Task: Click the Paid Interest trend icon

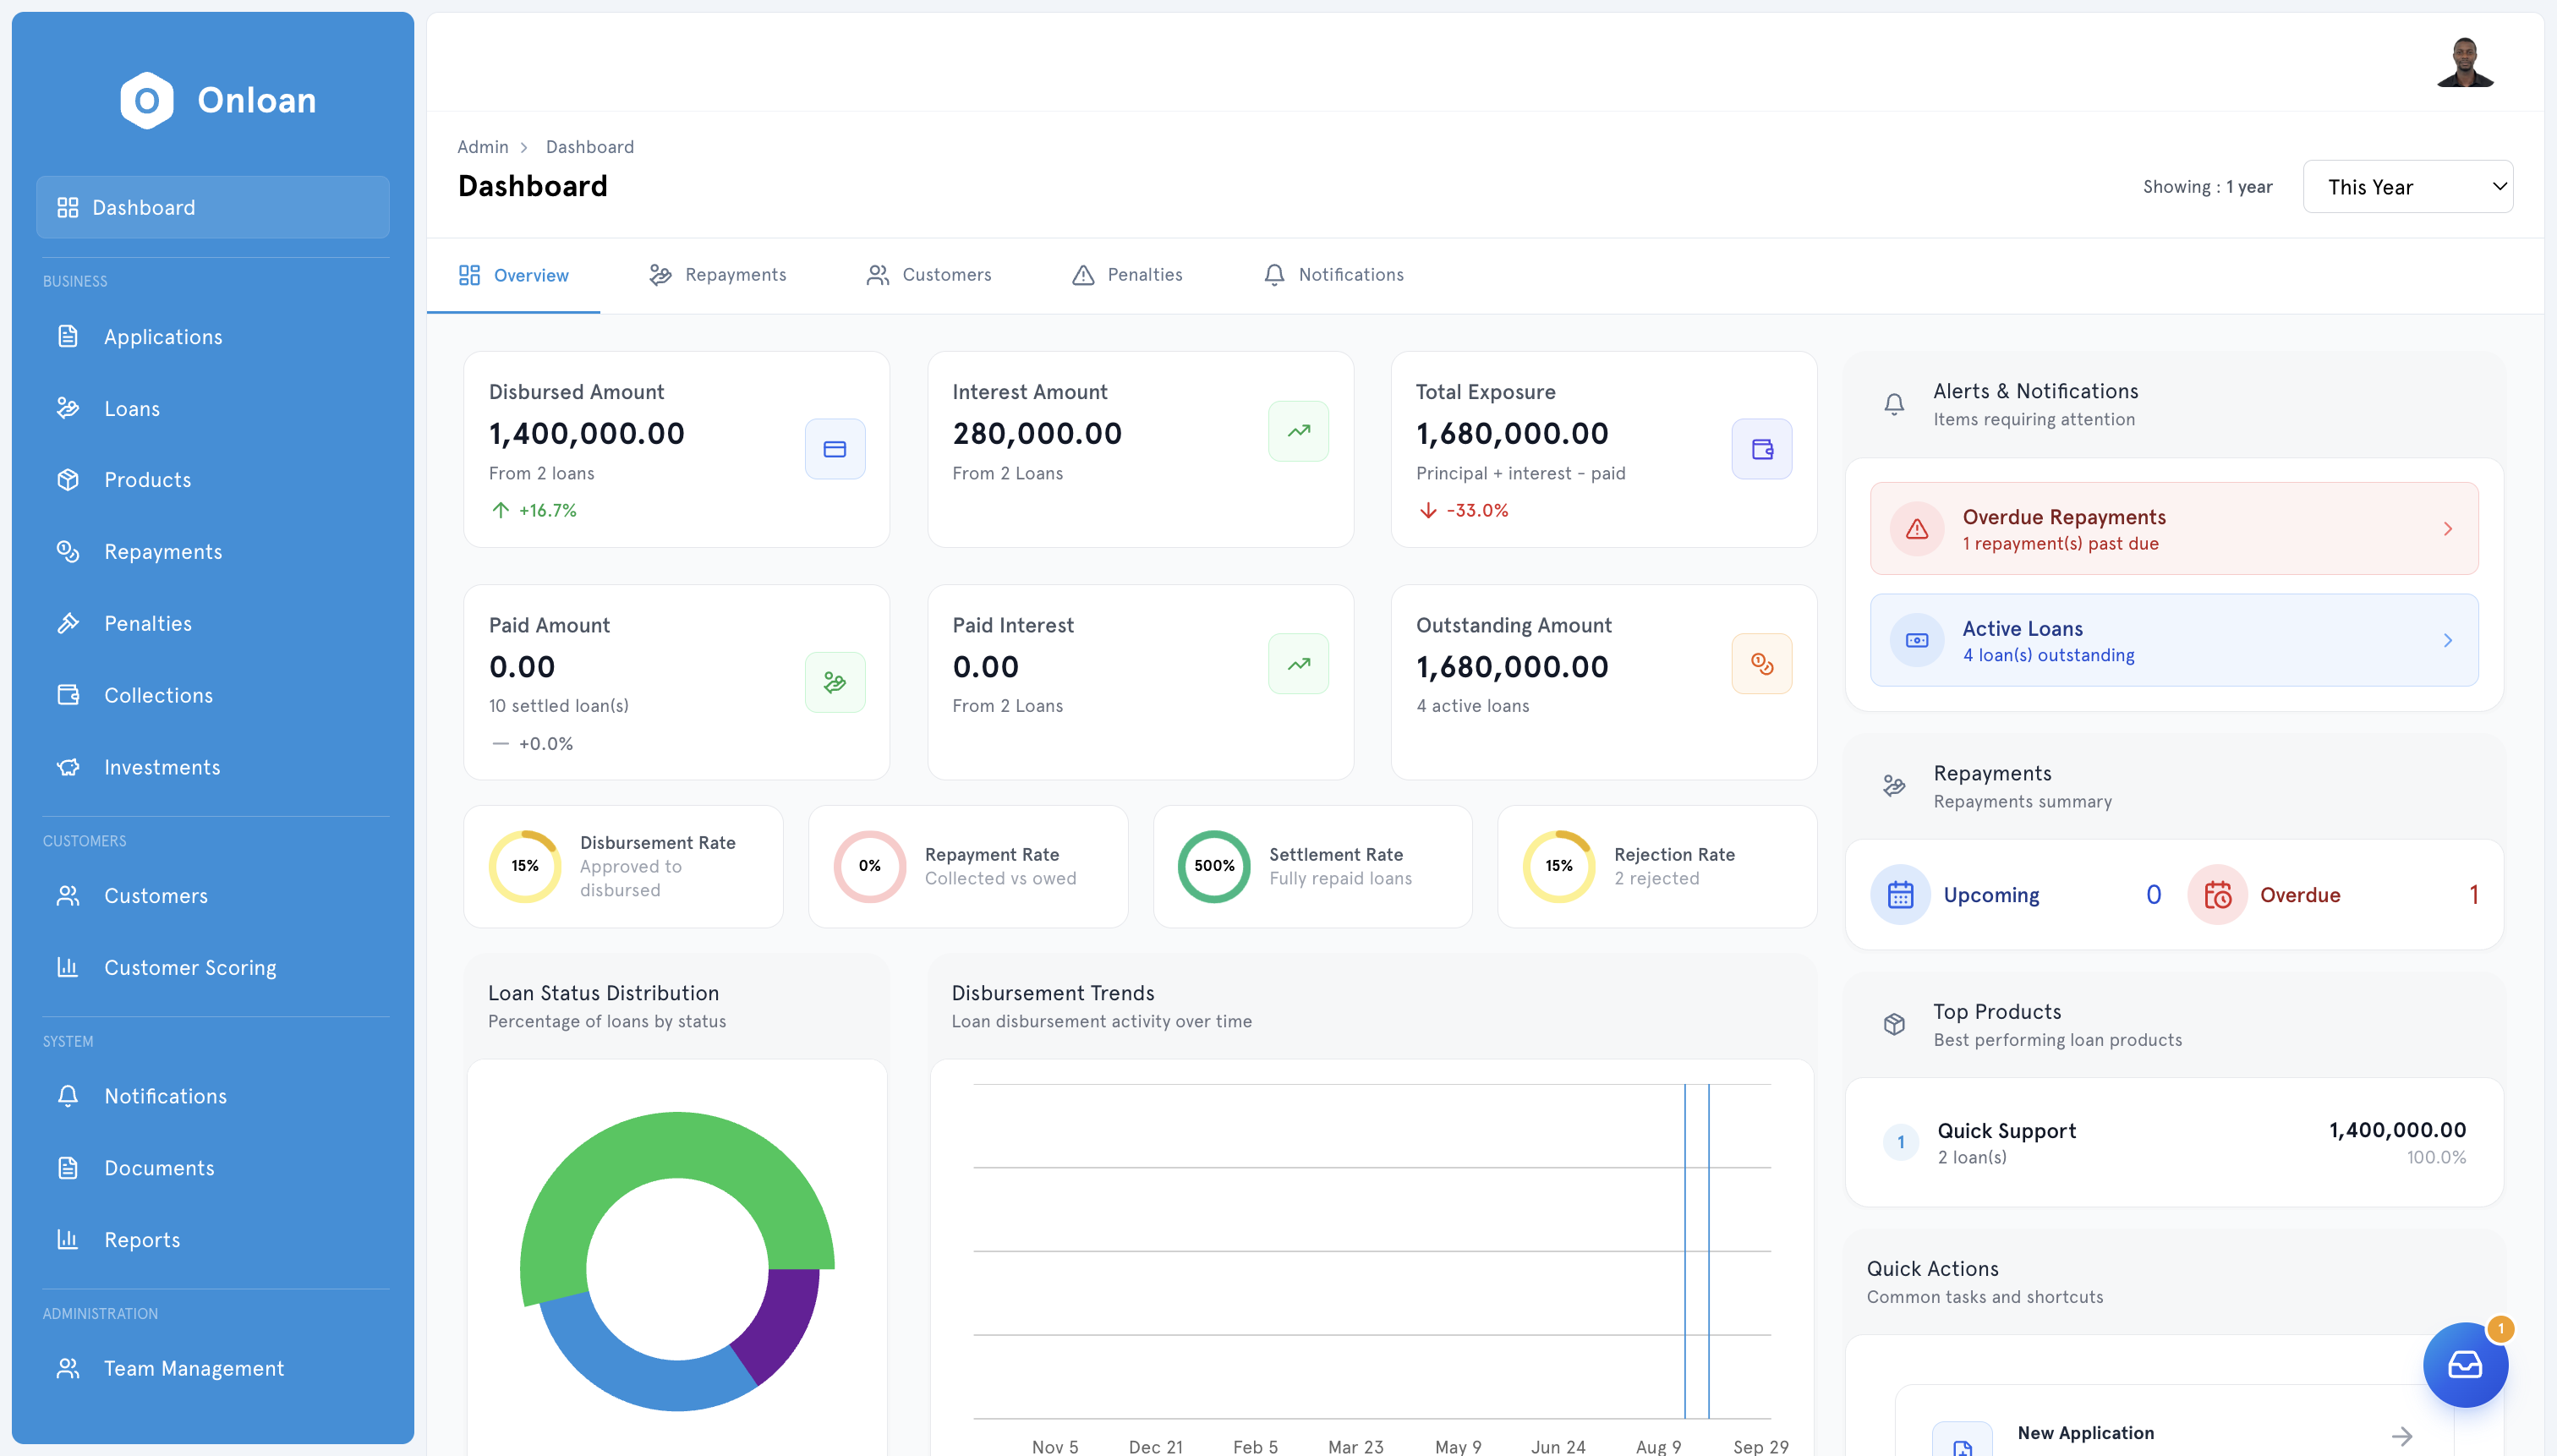Action: click(1298, 664)
